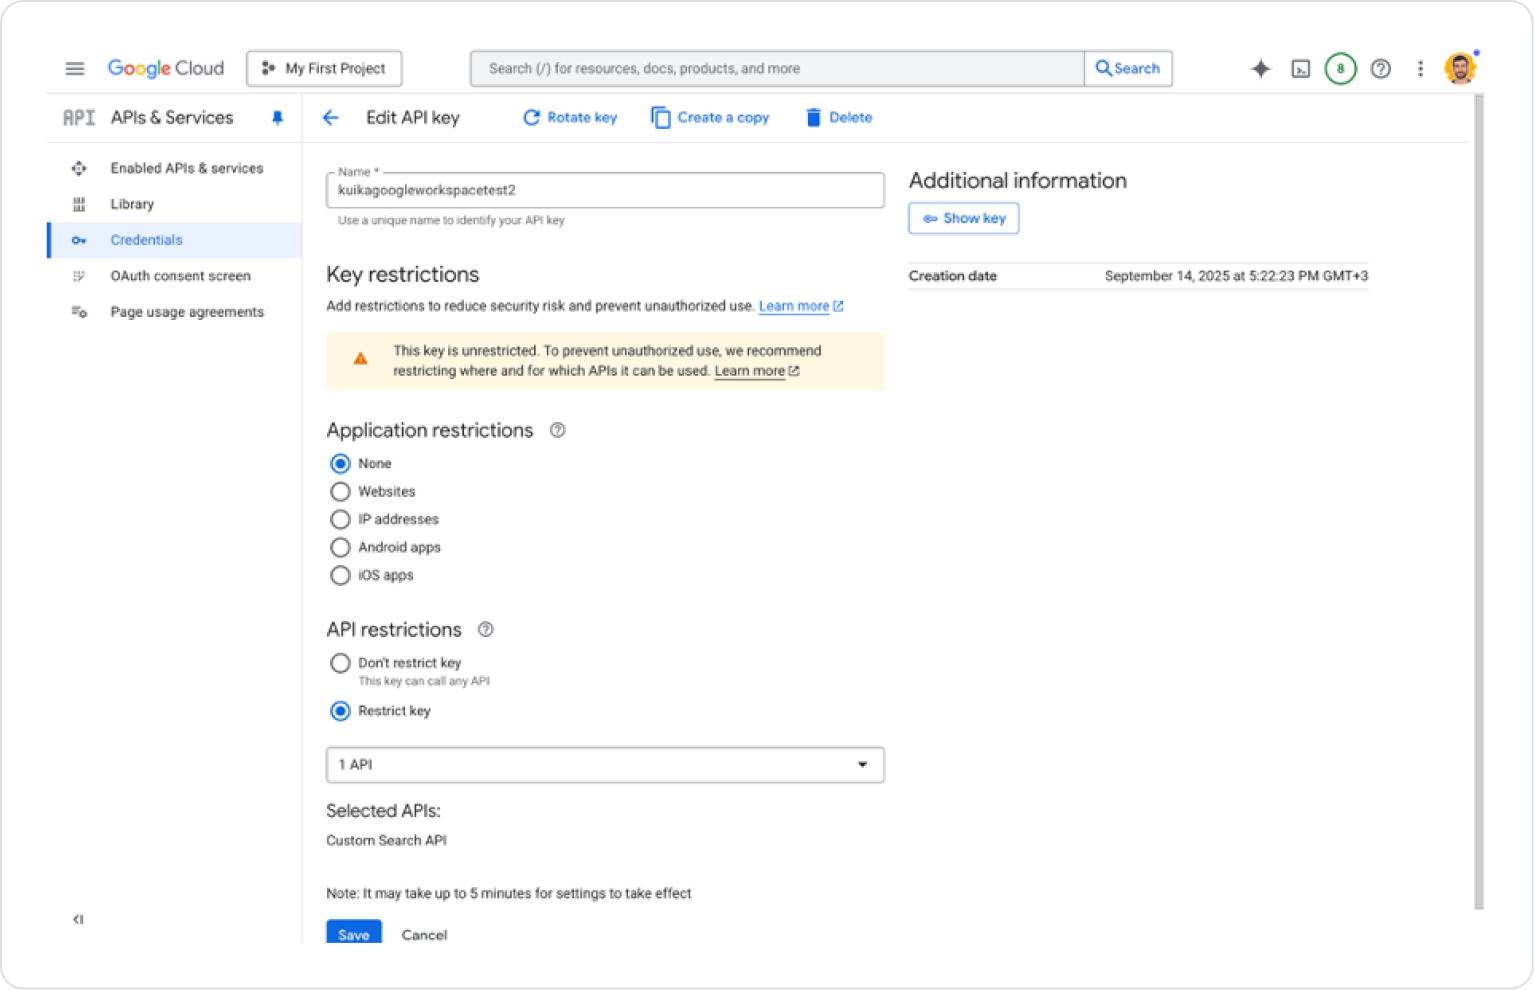Go back using the left arrow
This screenshot has width=1534, height=990.
click(x=331, y=118)
